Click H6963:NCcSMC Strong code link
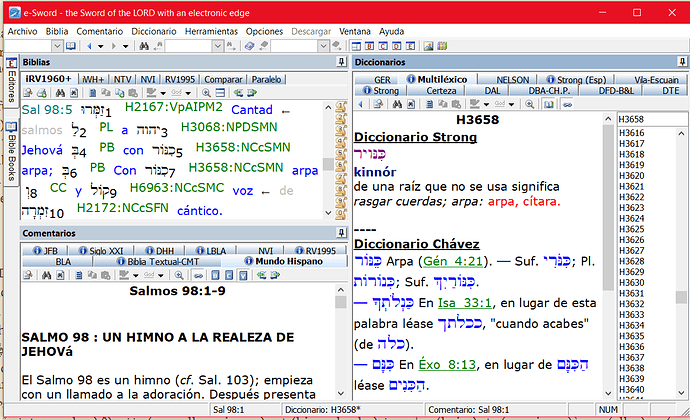 pos(177,188)
